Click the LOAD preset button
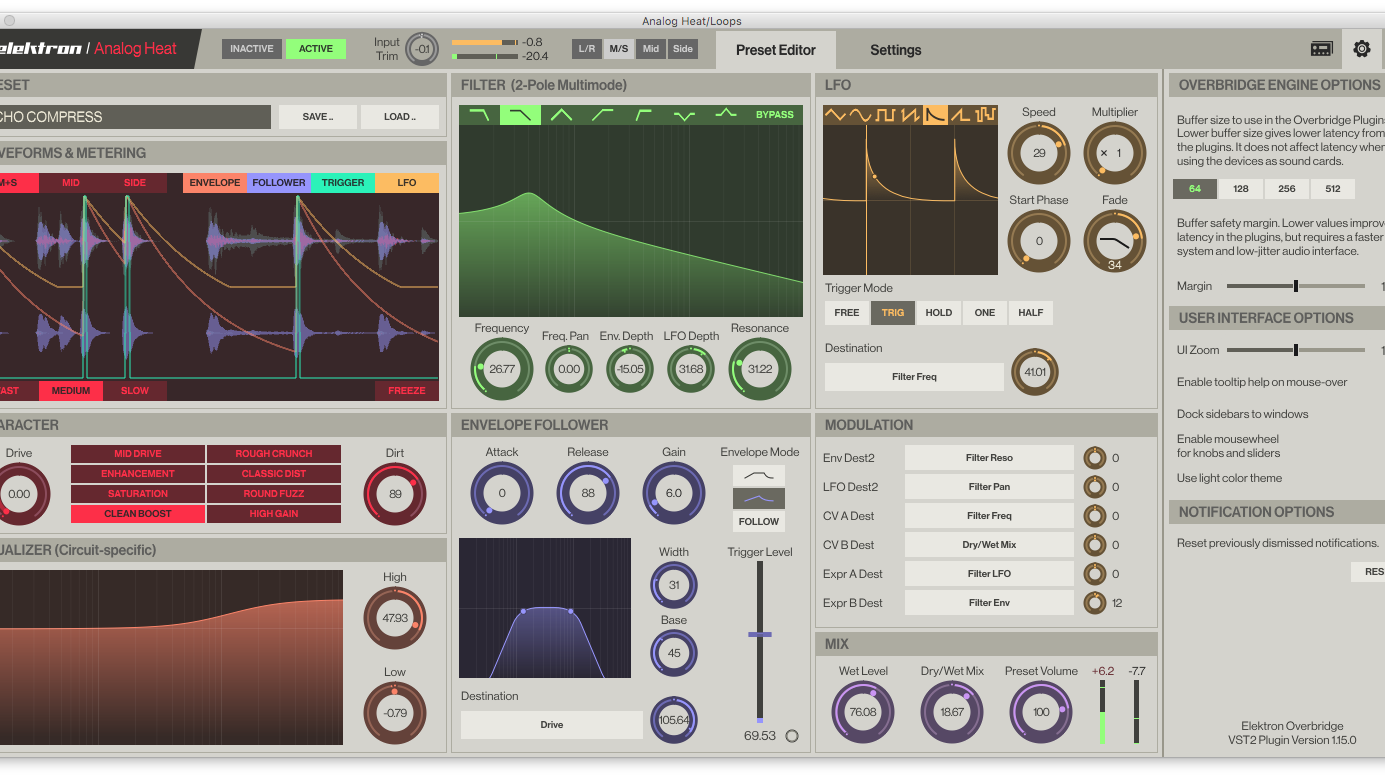The image size is (1385, 778). 399,117
